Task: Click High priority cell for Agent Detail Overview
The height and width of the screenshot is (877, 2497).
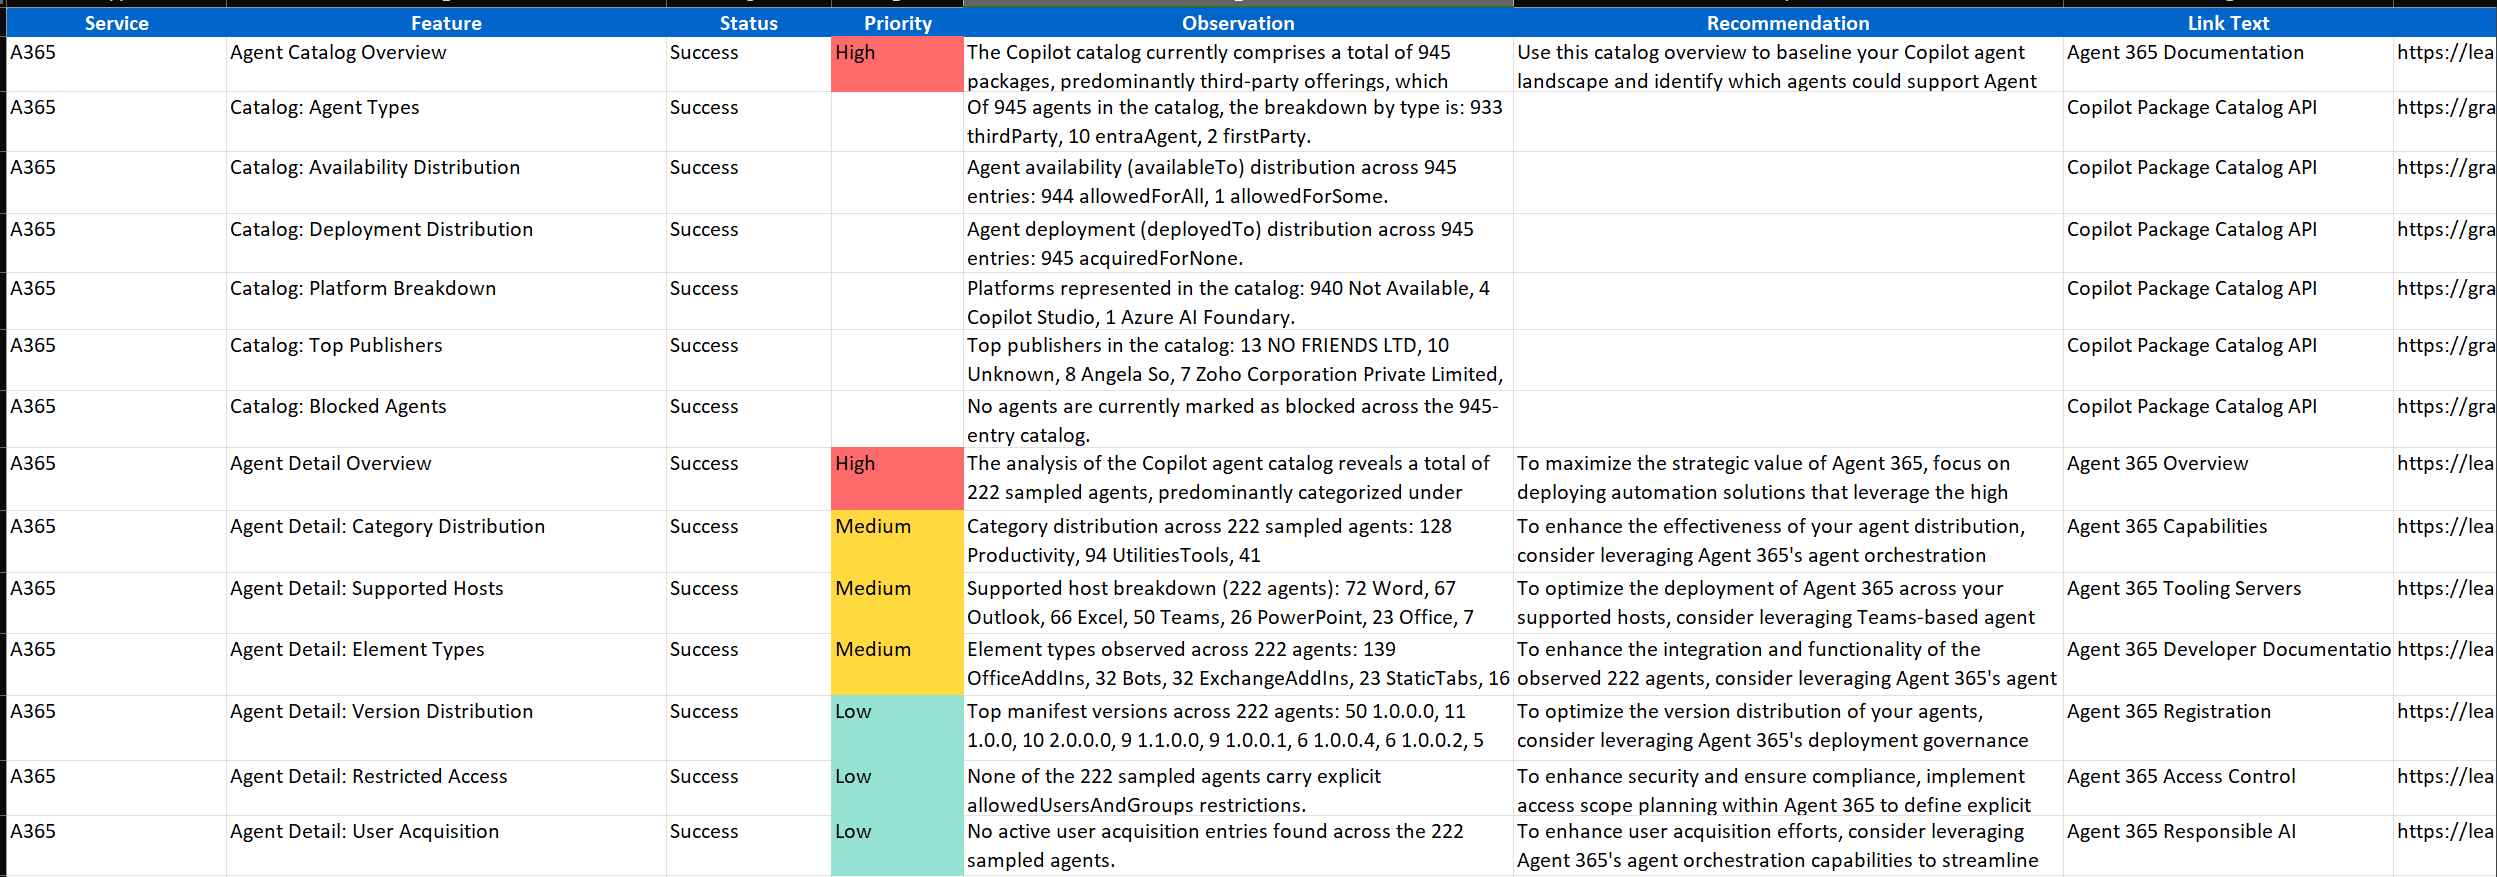Action: click(x=897, y=479)
